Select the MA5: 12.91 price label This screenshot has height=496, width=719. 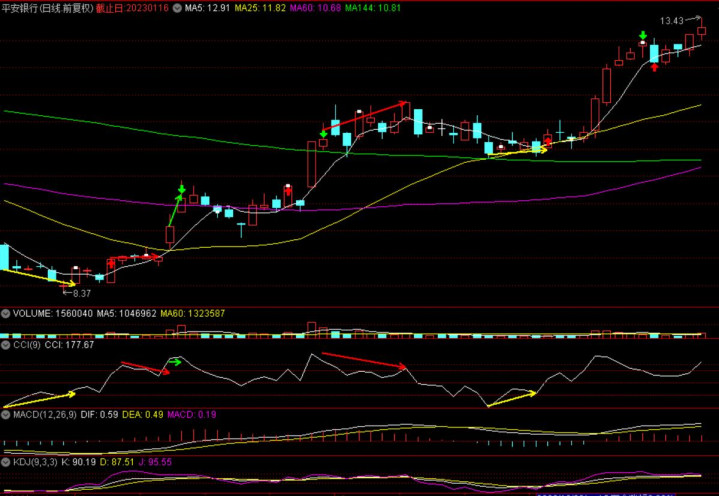pos(207,8)
